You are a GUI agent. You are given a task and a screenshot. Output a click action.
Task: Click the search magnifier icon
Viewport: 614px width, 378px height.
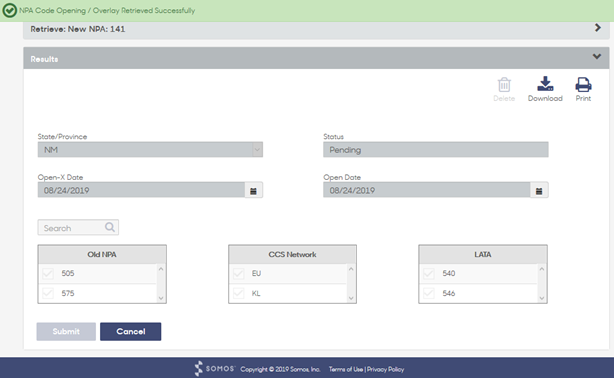pyautogui.click(x=110, y=227)
